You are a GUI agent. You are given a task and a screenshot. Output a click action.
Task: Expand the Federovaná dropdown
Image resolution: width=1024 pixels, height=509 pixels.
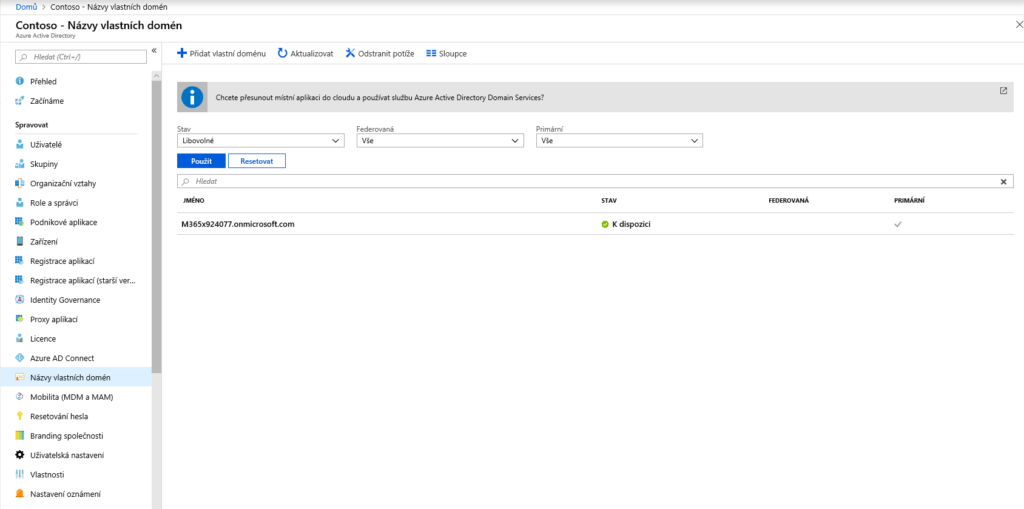click(440, 141)
